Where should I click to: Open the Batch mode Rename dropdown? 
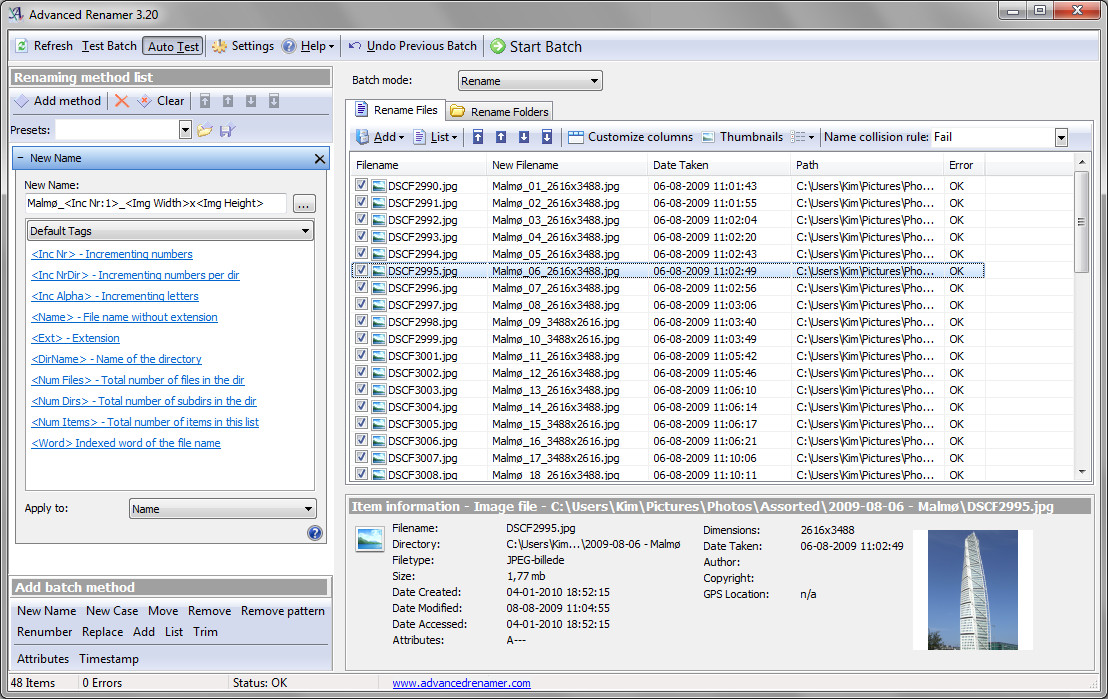coord(530,81)
